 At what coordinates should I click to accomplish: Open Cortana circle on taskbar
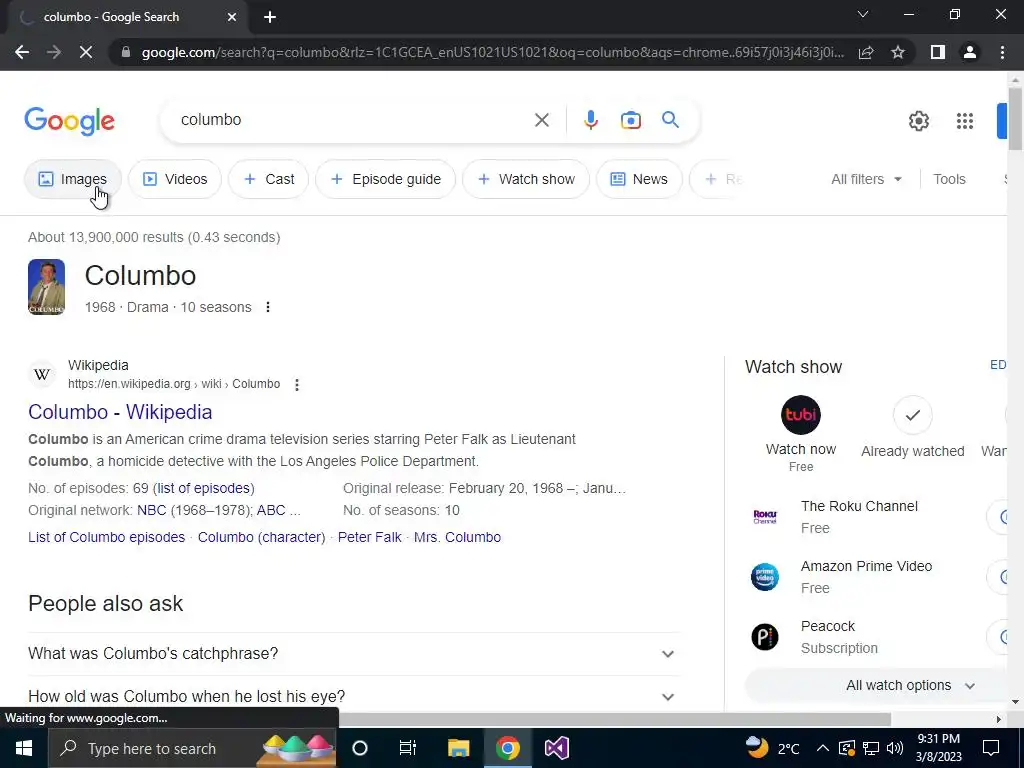tap(360, 748)
